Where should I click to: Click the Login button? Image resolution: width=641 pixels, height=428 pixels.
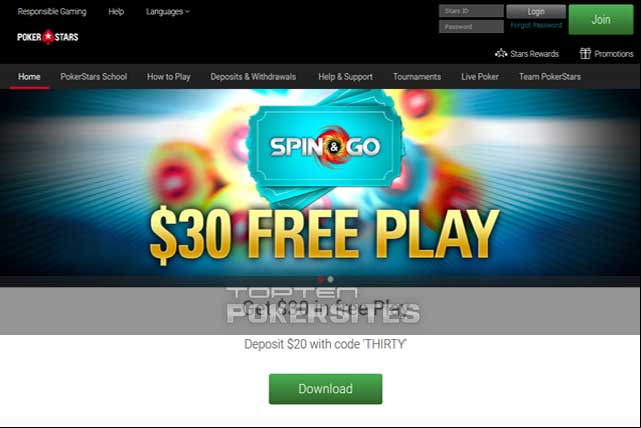point(536,12)
